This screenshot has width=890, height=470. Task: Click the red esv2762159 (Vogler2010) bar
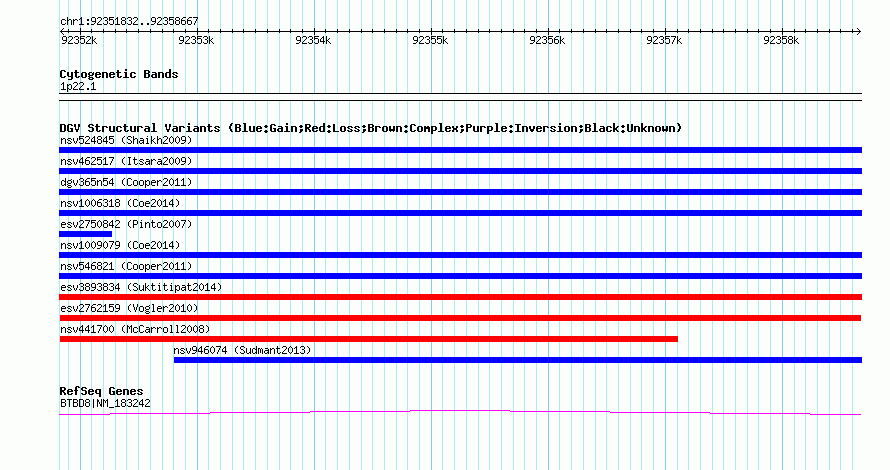460,318
